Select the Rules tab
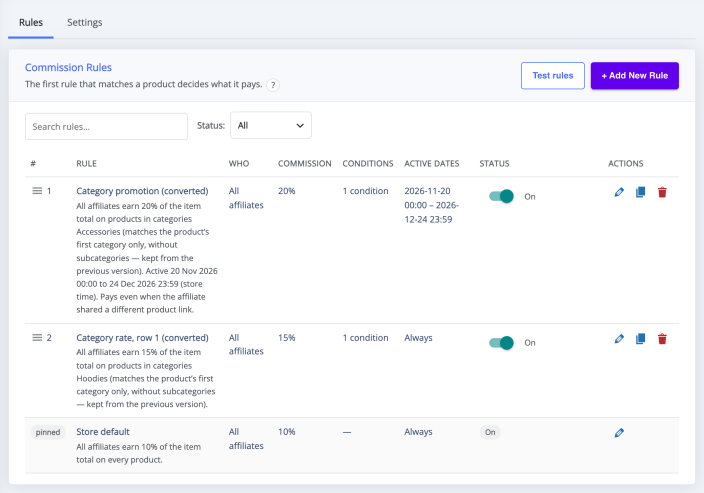This screenshot has width=704, height=493. tap(31, 22)
